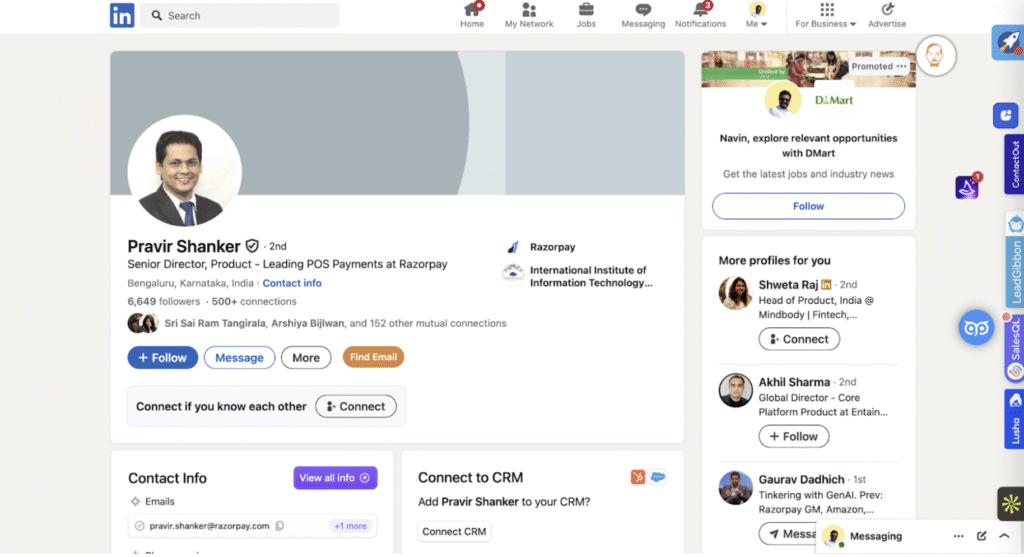
Task: Expand the Me profile dropdown
Action: pos(756,15)
